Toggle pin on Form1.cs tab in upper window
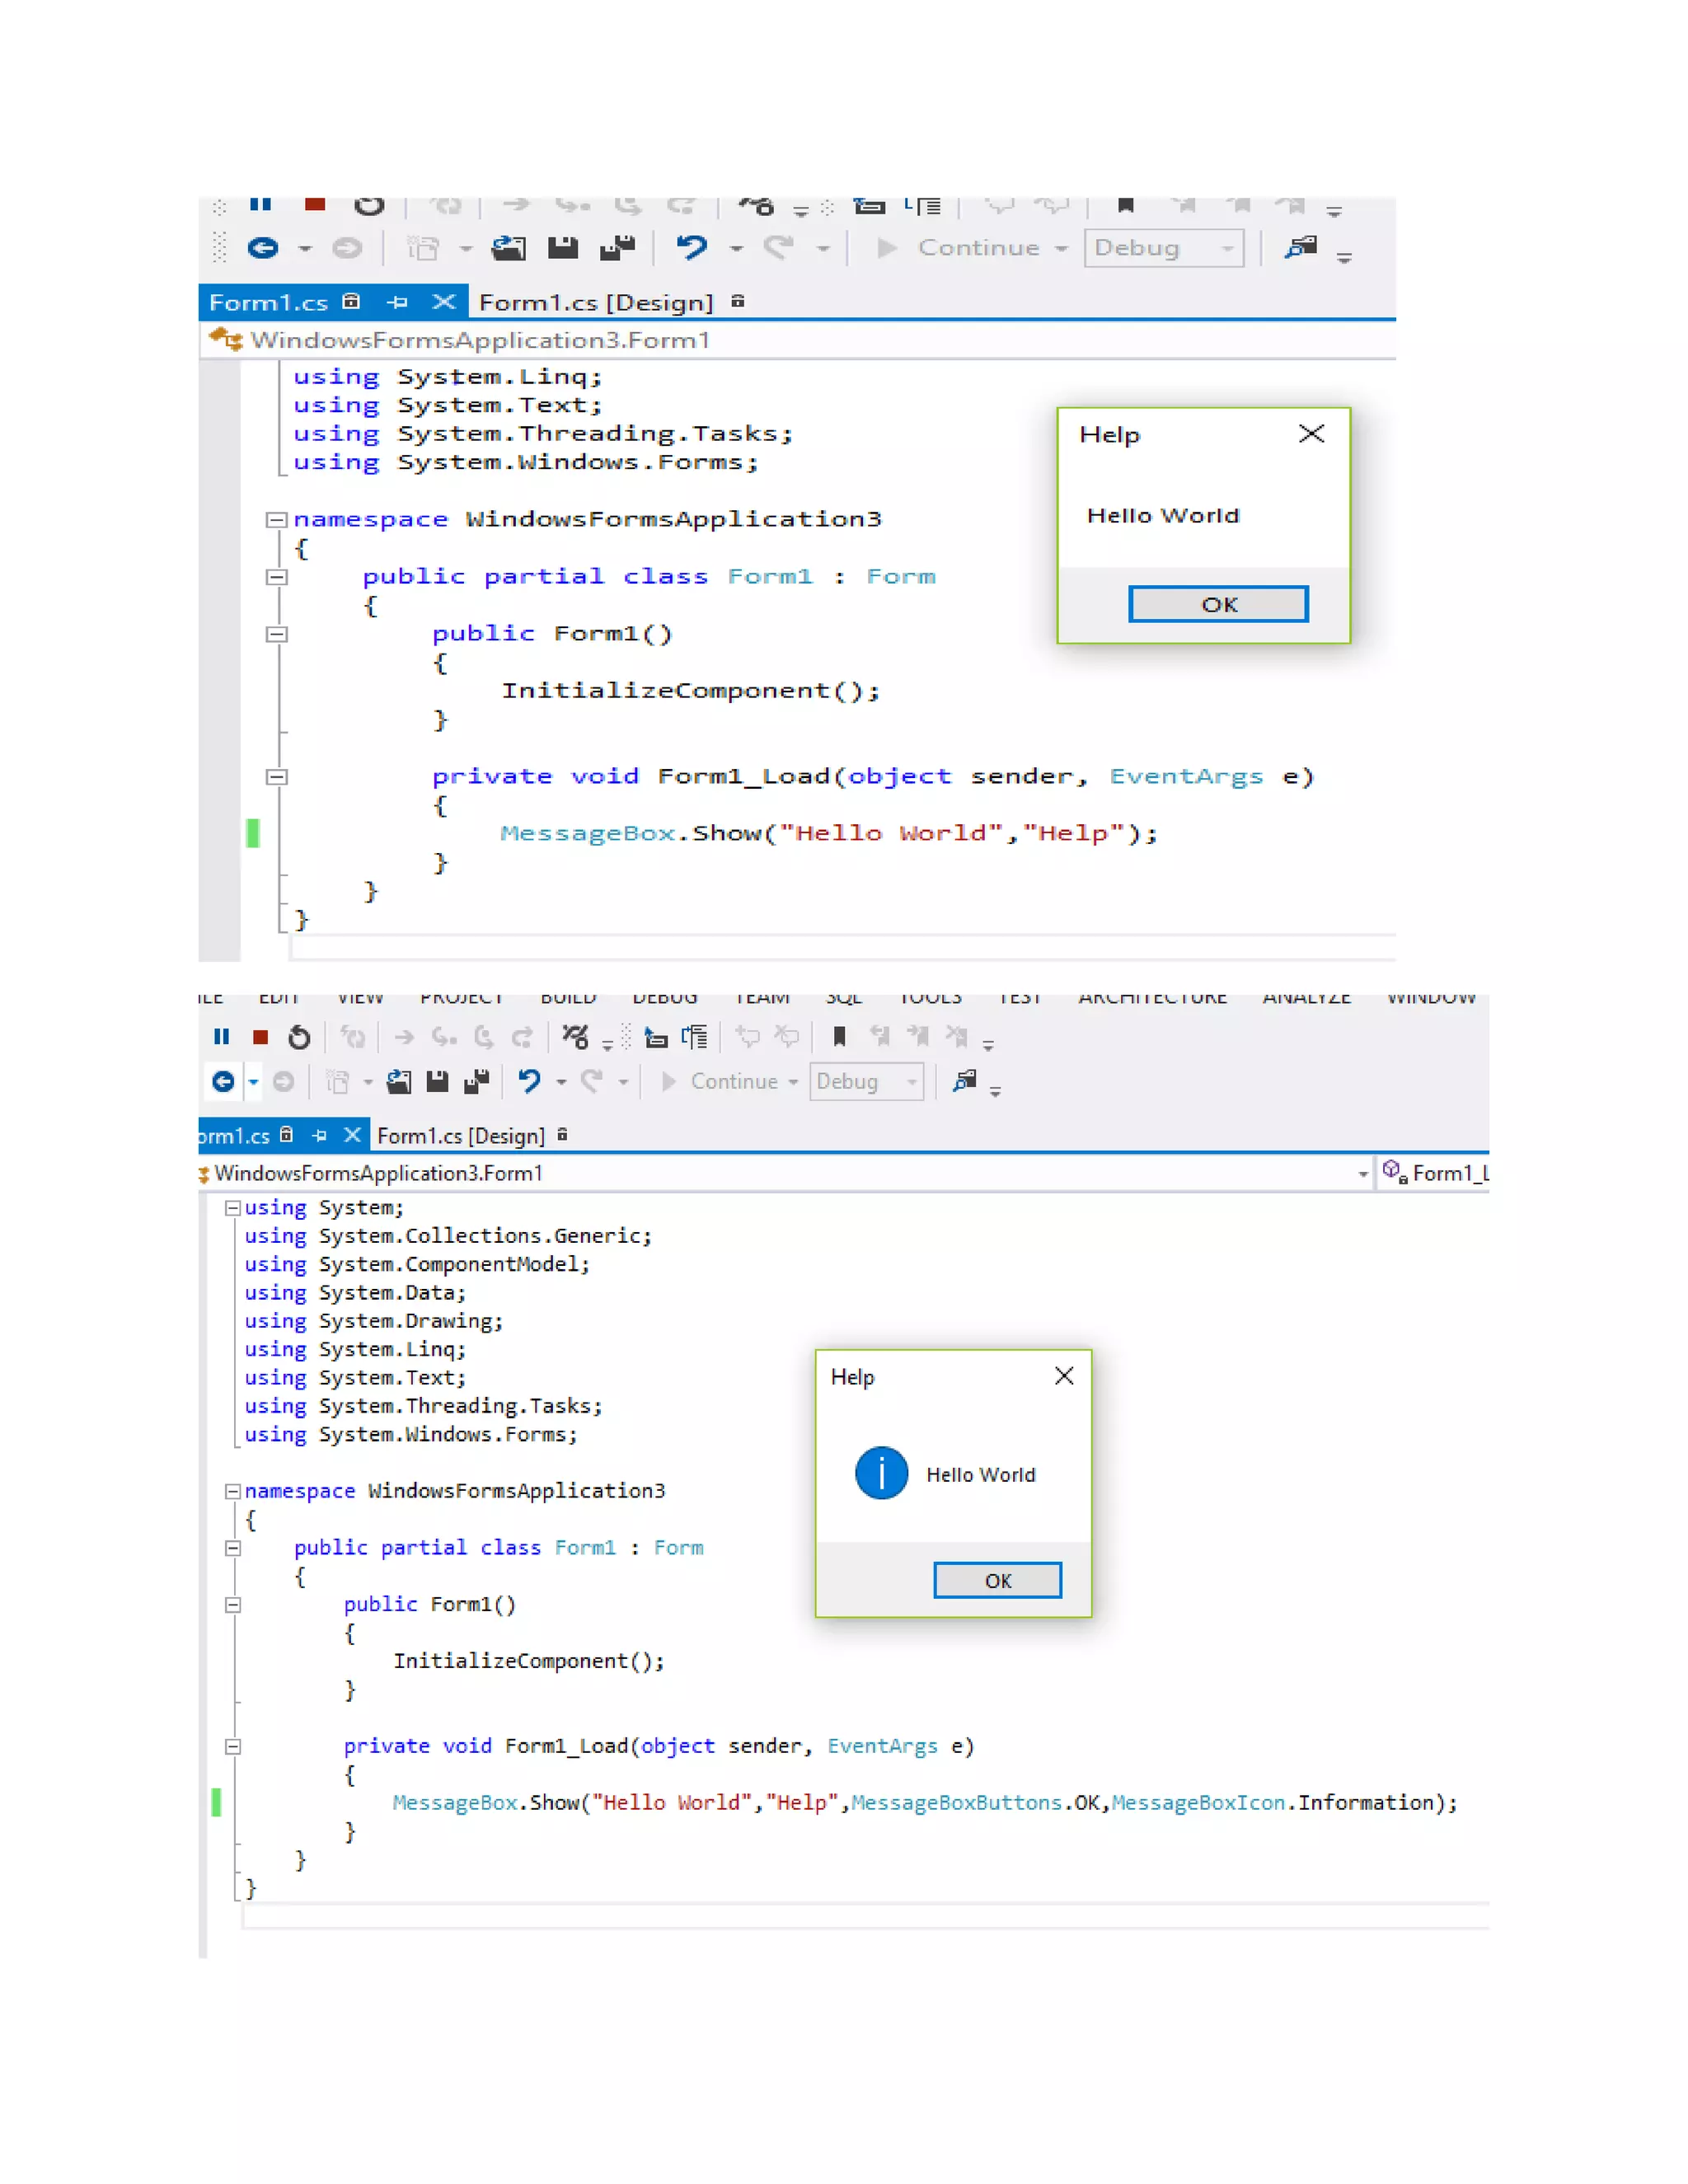This screenshot has width=1688, height=2184. 397,302
